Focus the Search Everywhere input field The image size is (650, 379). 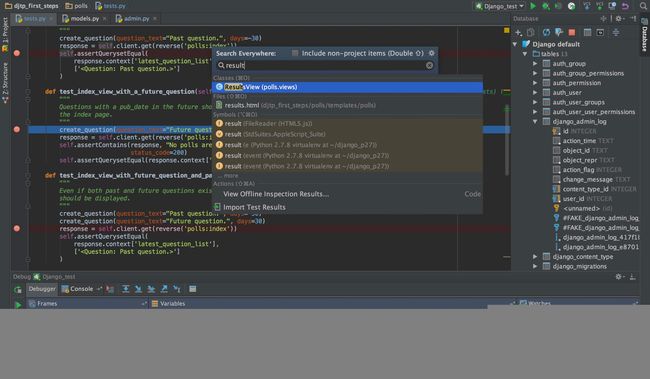pyautogui.click(x=325, y=66)
